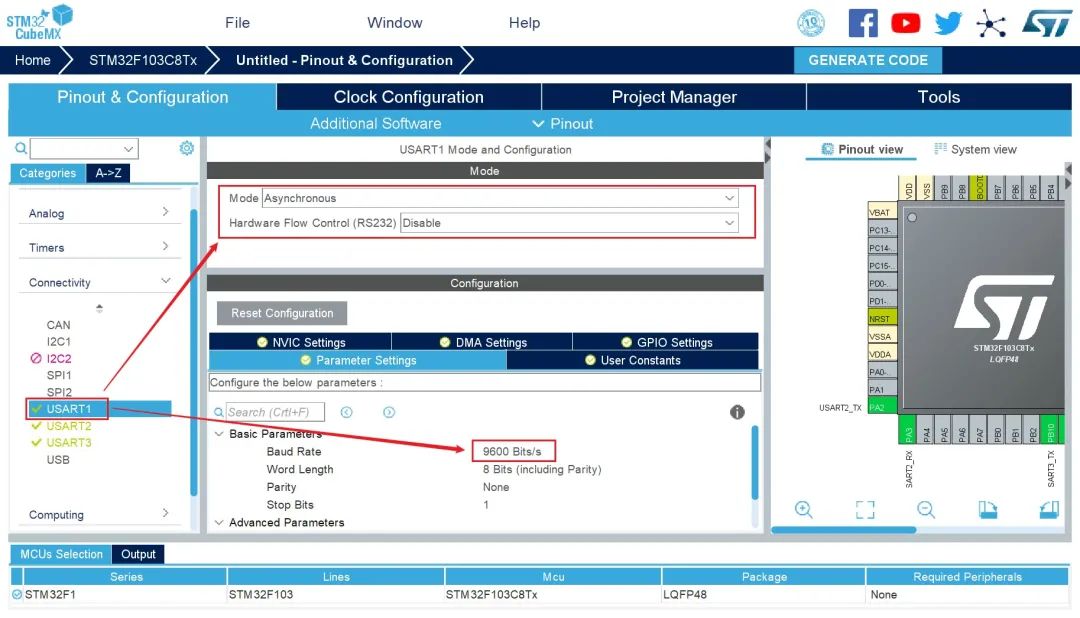Open the User Constants tab
The height and width of the screenshot is (618, 1080).
click(x=632, y=360)
